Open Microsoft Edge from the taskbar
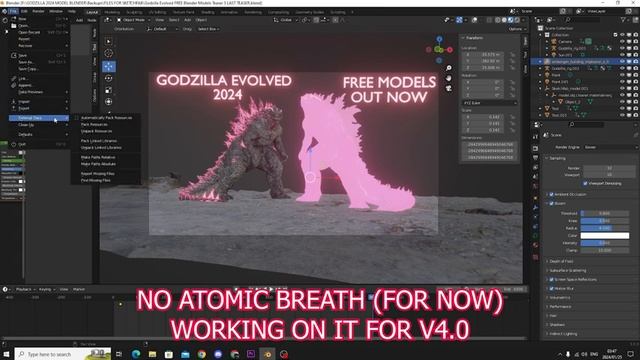This screenshot has height=360, width=640. [x=136, y=354]
